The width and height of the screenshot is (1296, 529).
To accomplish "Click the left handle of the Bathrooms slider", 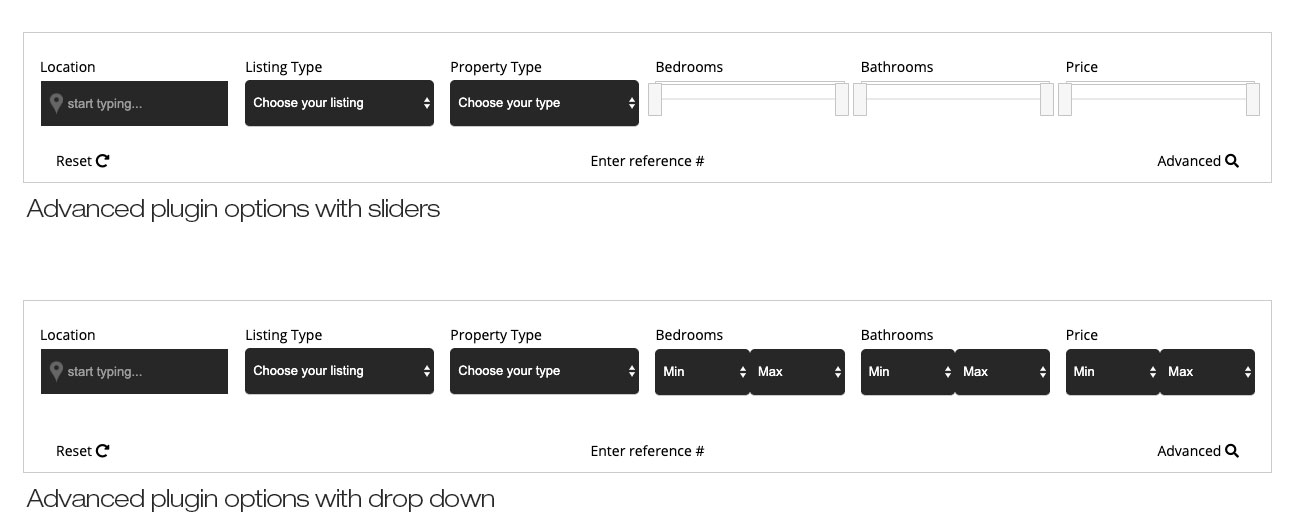I will (860, 100).
